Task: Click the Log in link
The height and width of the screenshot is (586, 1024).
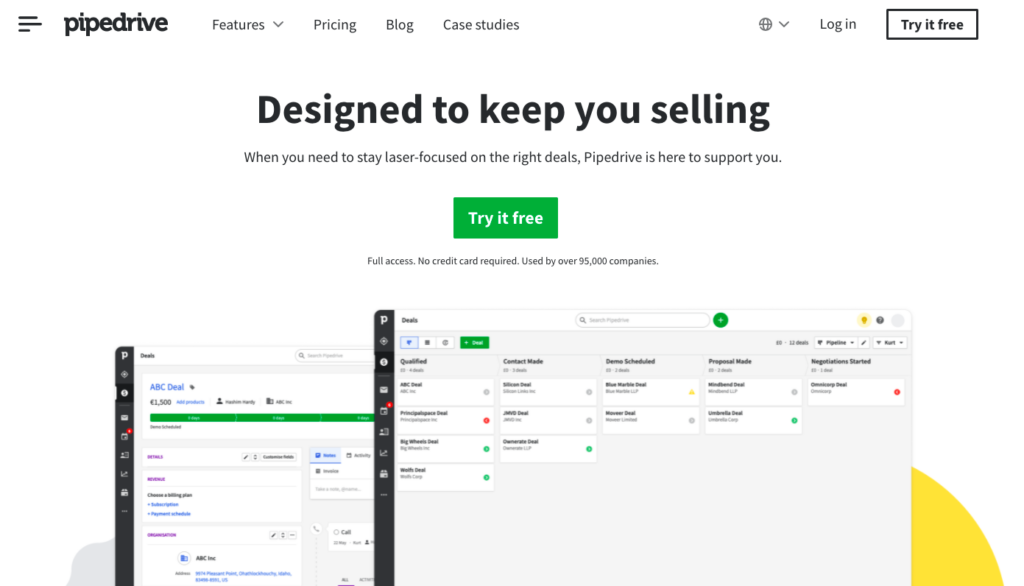Action: click(837, 24)
